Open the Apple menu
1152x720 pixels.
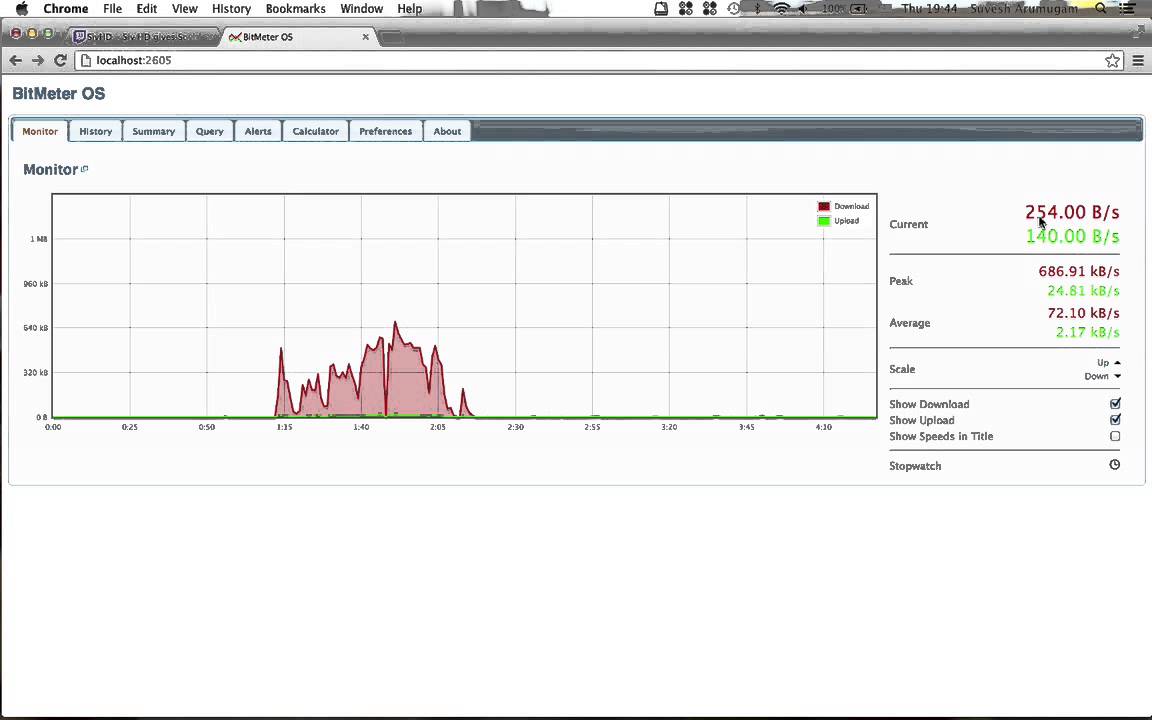point(21,9)
